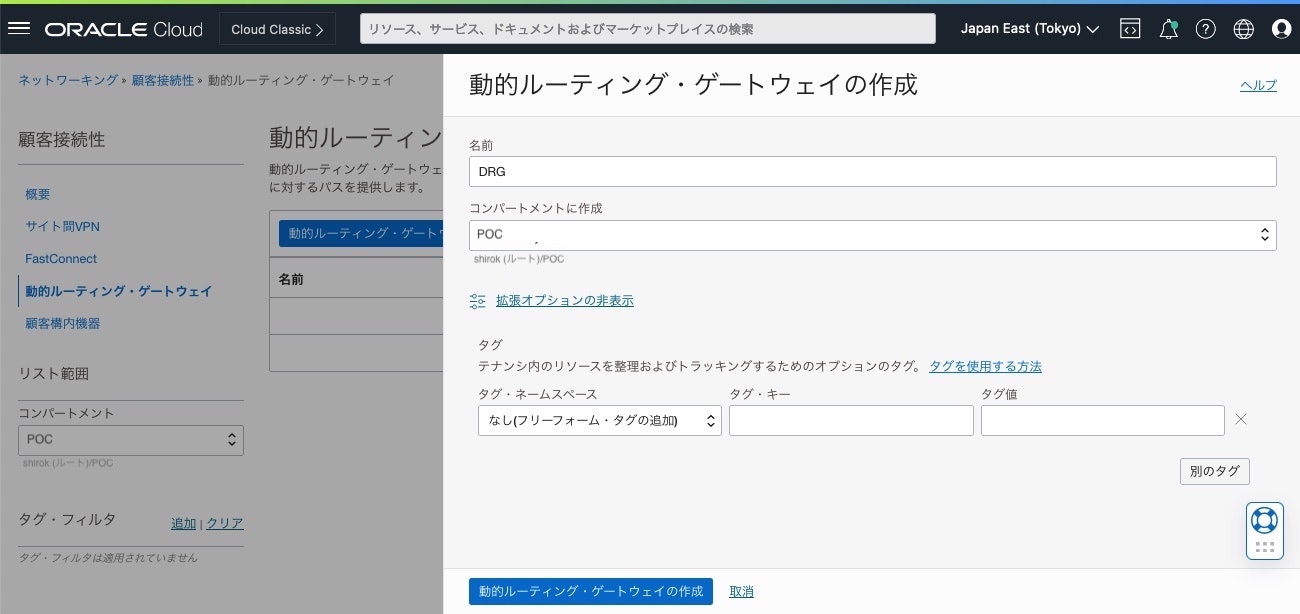Click the リスト範囲 heading
The width and height of the screenshot is (1300, 614).
pyautogui.click(x=53, y=373)
